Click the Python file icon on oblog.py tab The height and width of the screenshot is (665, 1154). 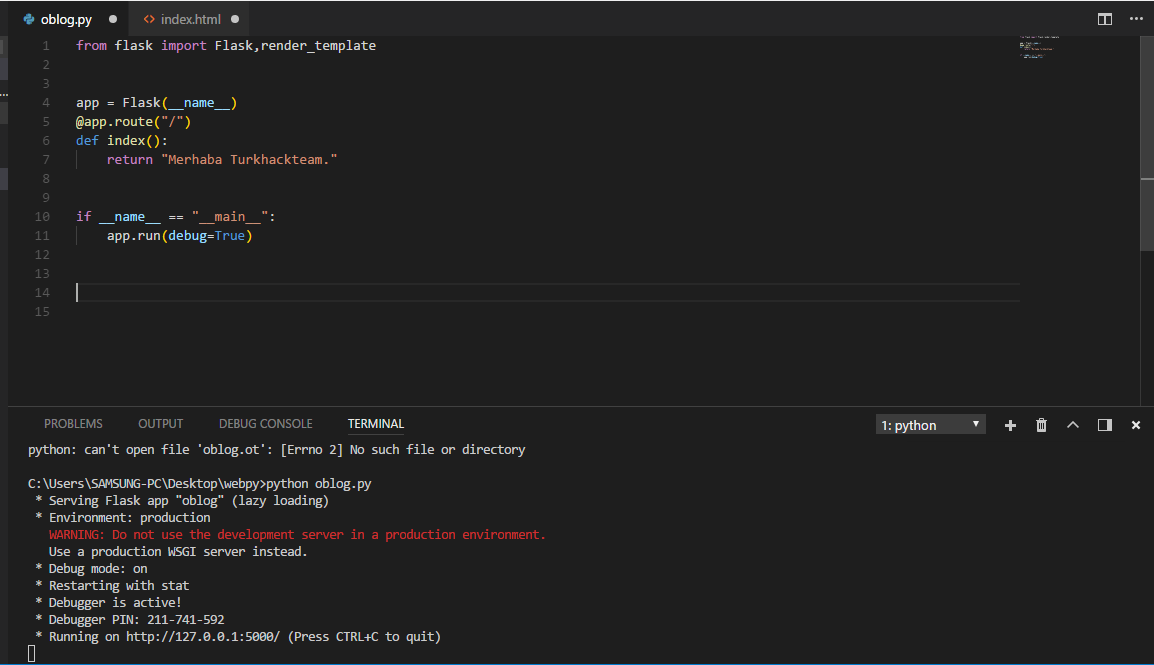(x=29, y=19)
